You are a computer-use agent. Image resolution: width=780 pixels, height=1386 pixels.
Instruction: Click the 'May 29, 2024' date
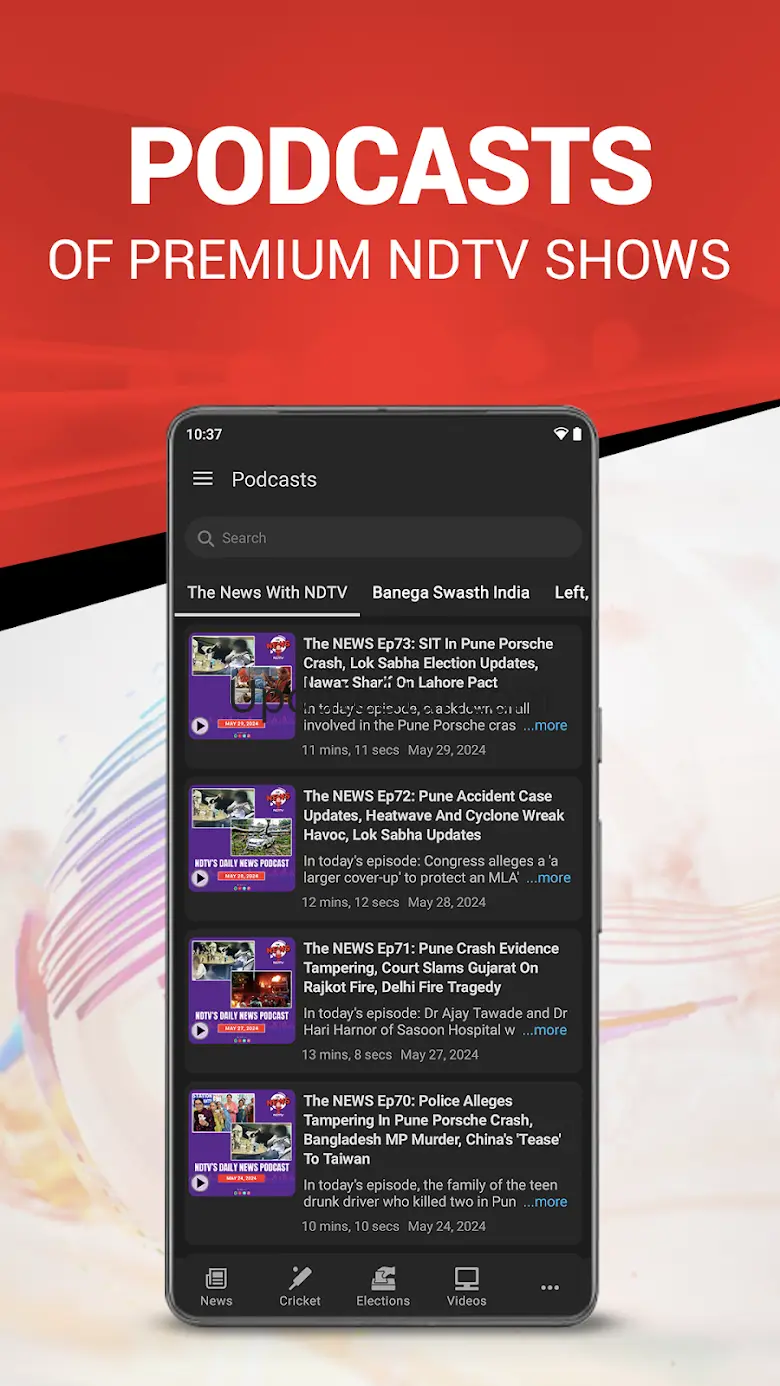[x=447, y=750]
